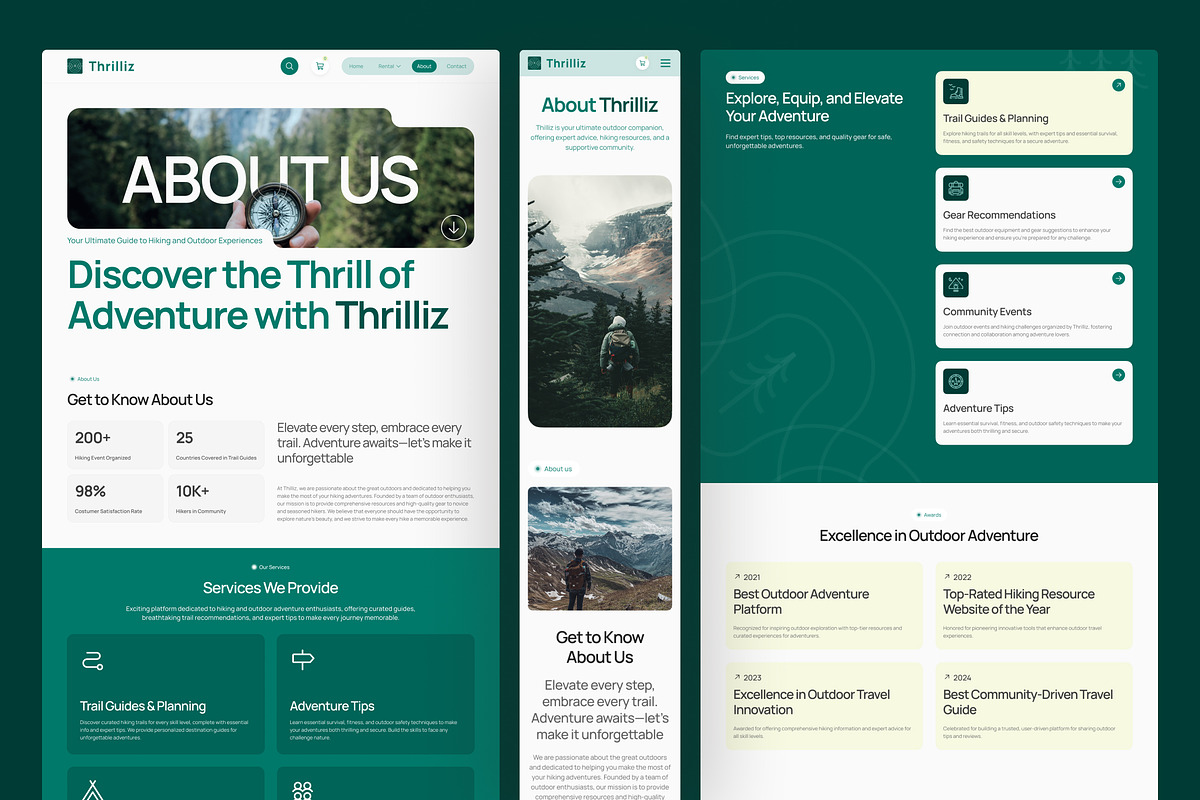Image resolution: width=1200 pixels, height=800 pixels.
Task: Click the Thrilliz logo in mobile header
Action: (557, 63)
